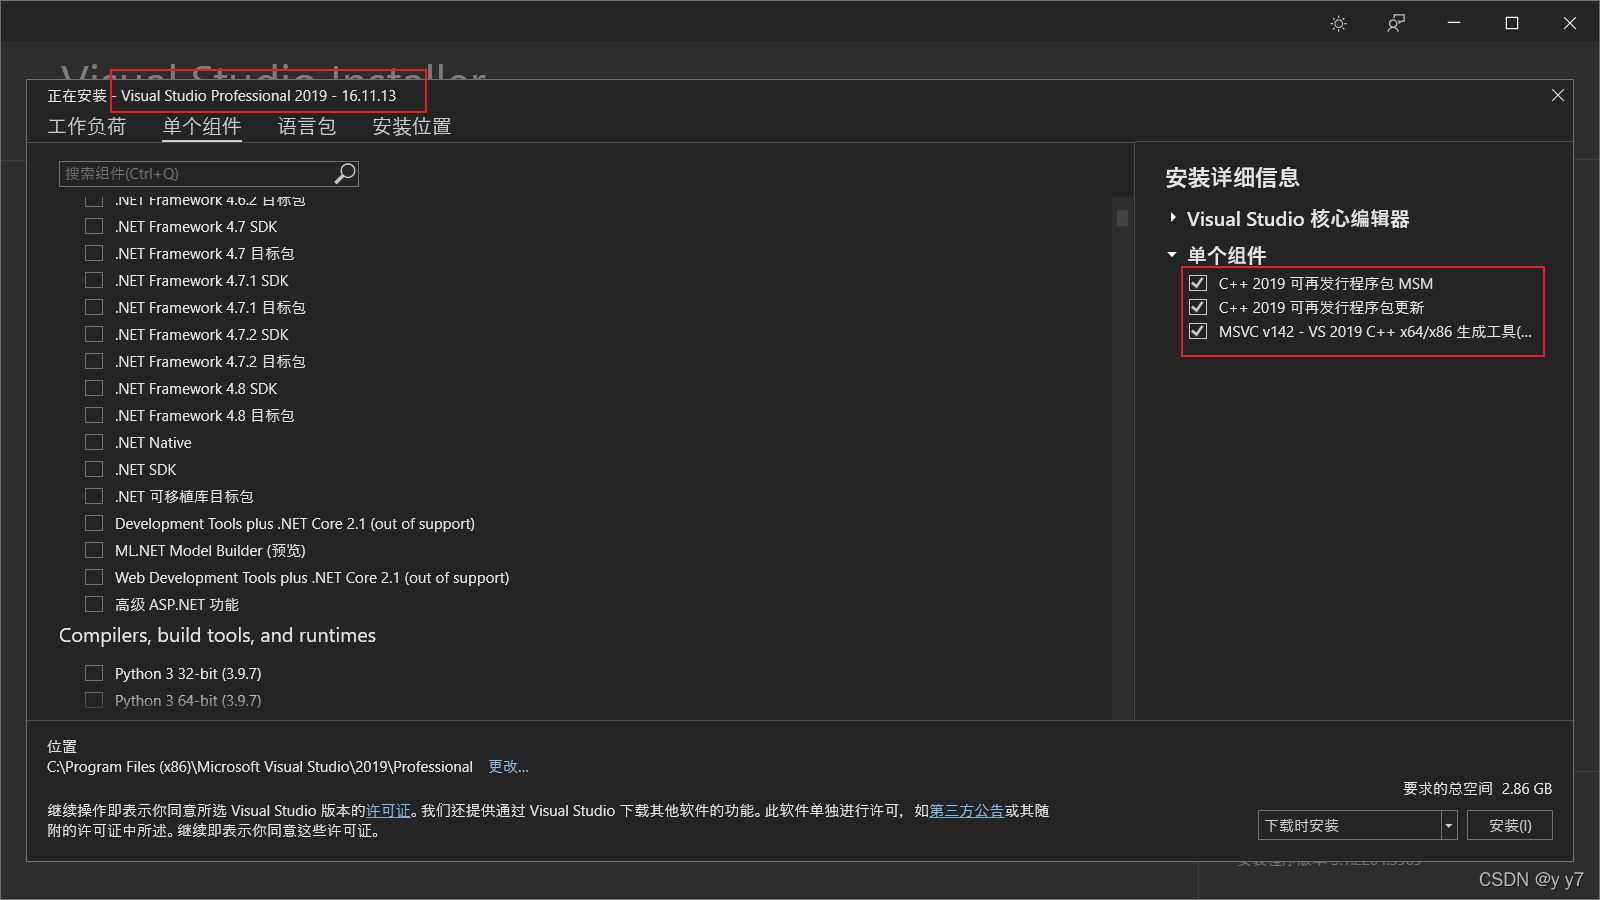The height and width of the screenshot is (900, 1600).
Task: Enable the .NET Native component
Action: point(94,441)
